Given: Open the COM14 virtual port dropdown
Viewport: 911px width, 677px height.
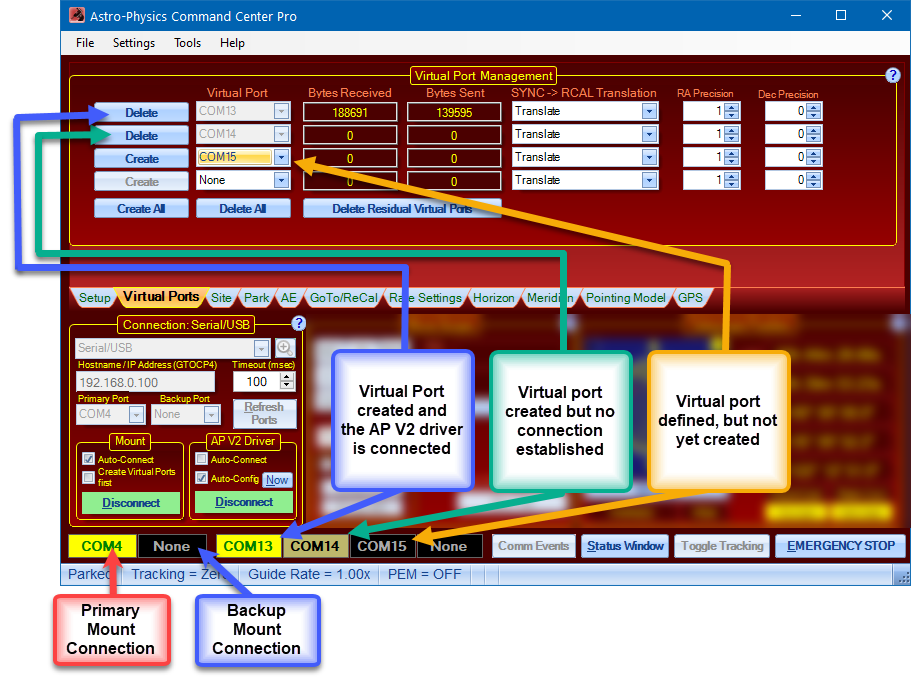Looking at the screenshot, I should (281, 134).
